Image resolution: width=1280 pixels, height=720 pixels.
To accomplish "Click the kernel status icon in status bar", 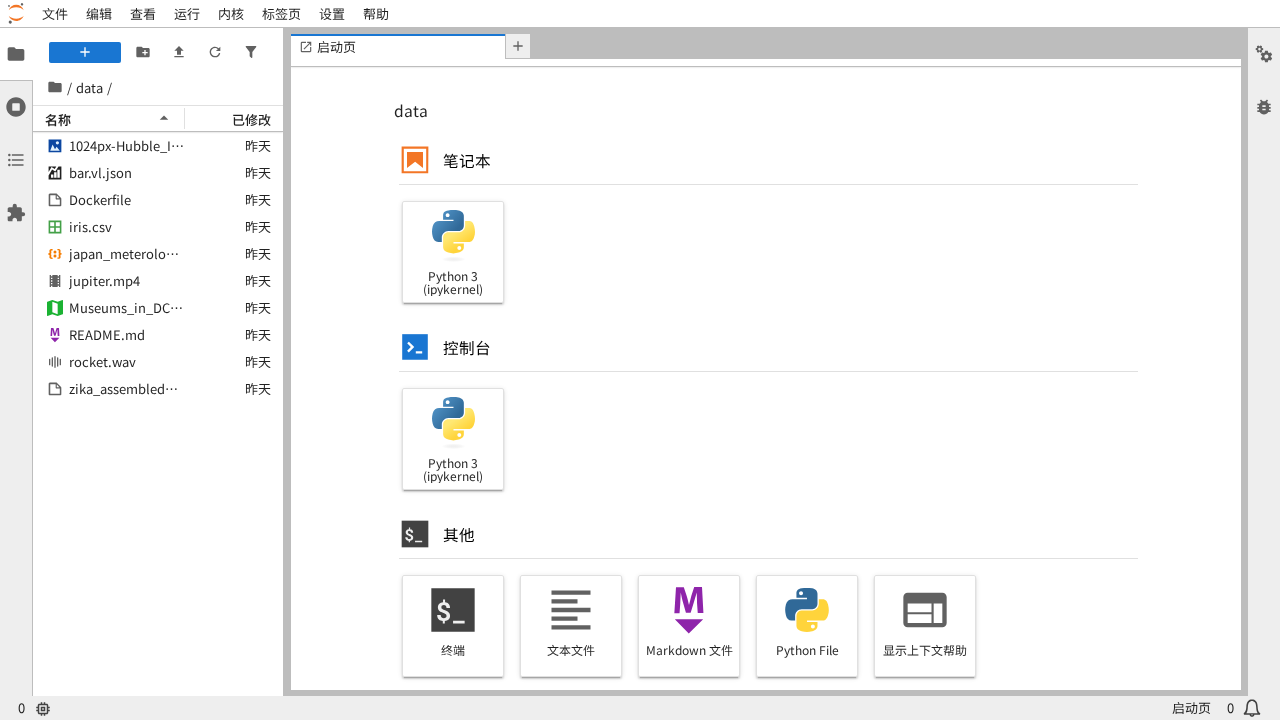I will point(43,709).
